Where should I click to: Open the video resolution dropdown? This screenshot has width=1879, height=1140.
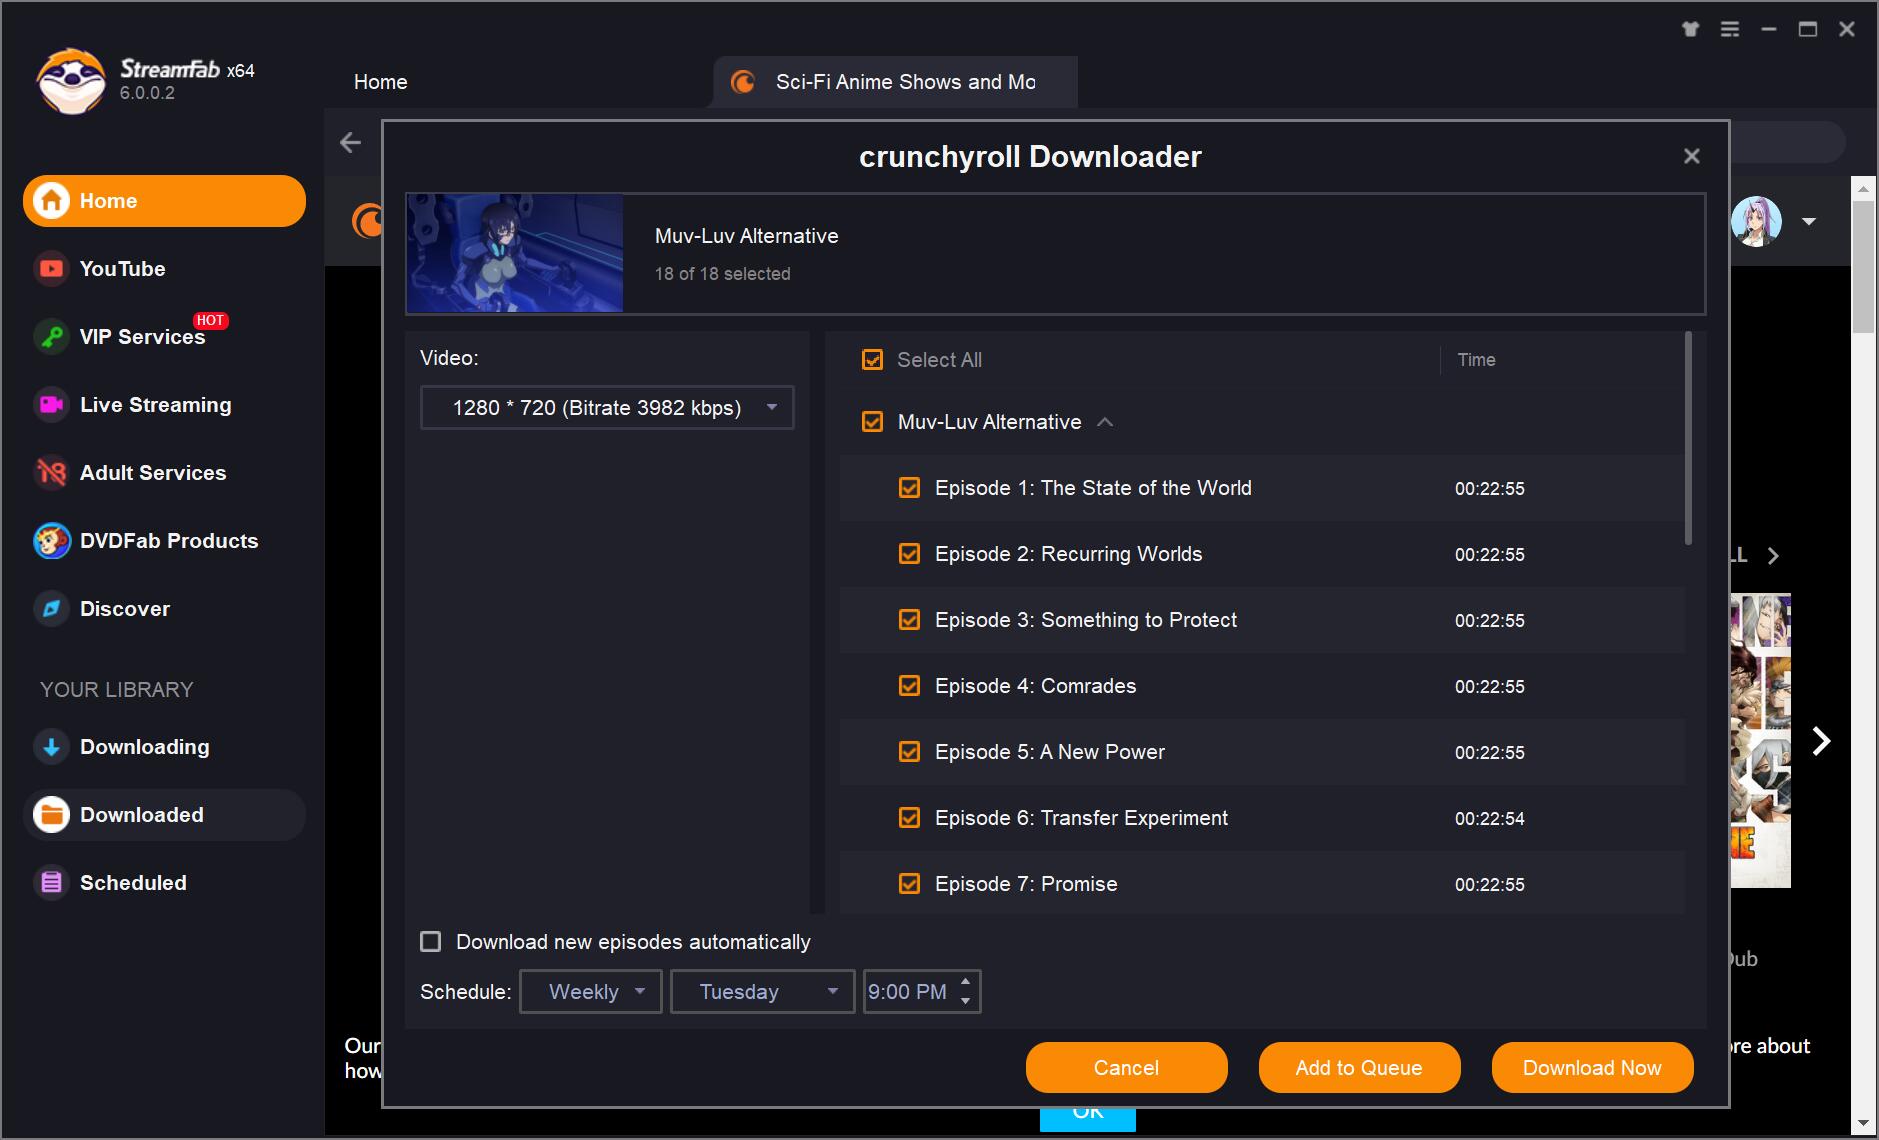point(607,408)
